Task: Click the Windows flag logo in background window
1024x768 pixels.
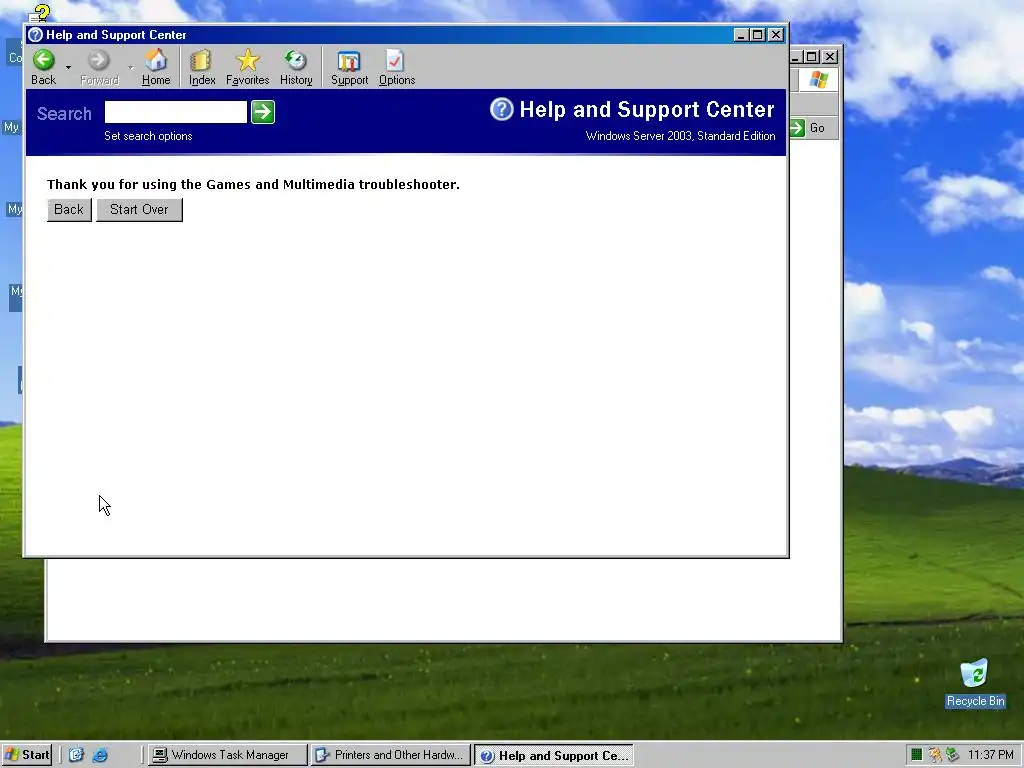Action: point(818,80)
